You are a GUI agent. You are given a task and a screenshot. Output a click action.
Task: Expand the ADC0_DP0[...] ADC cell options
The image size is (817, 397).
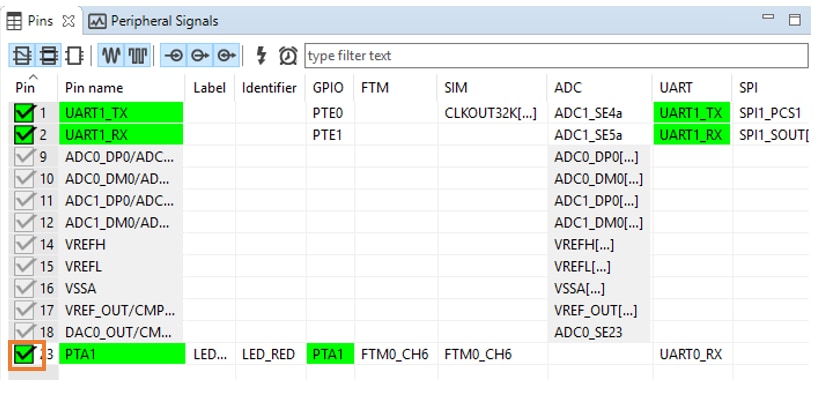click(596, 157)
